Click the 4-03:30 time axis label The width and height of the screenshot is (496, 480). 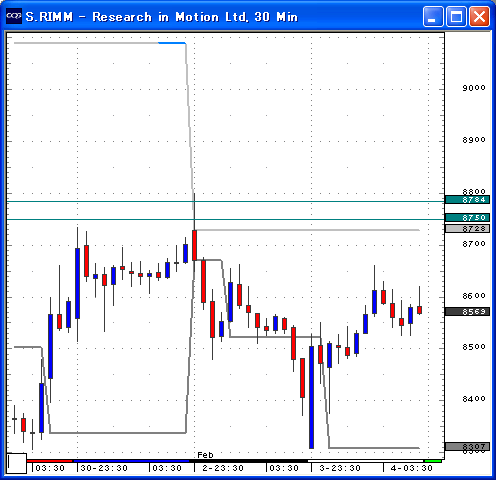point(412,468)
